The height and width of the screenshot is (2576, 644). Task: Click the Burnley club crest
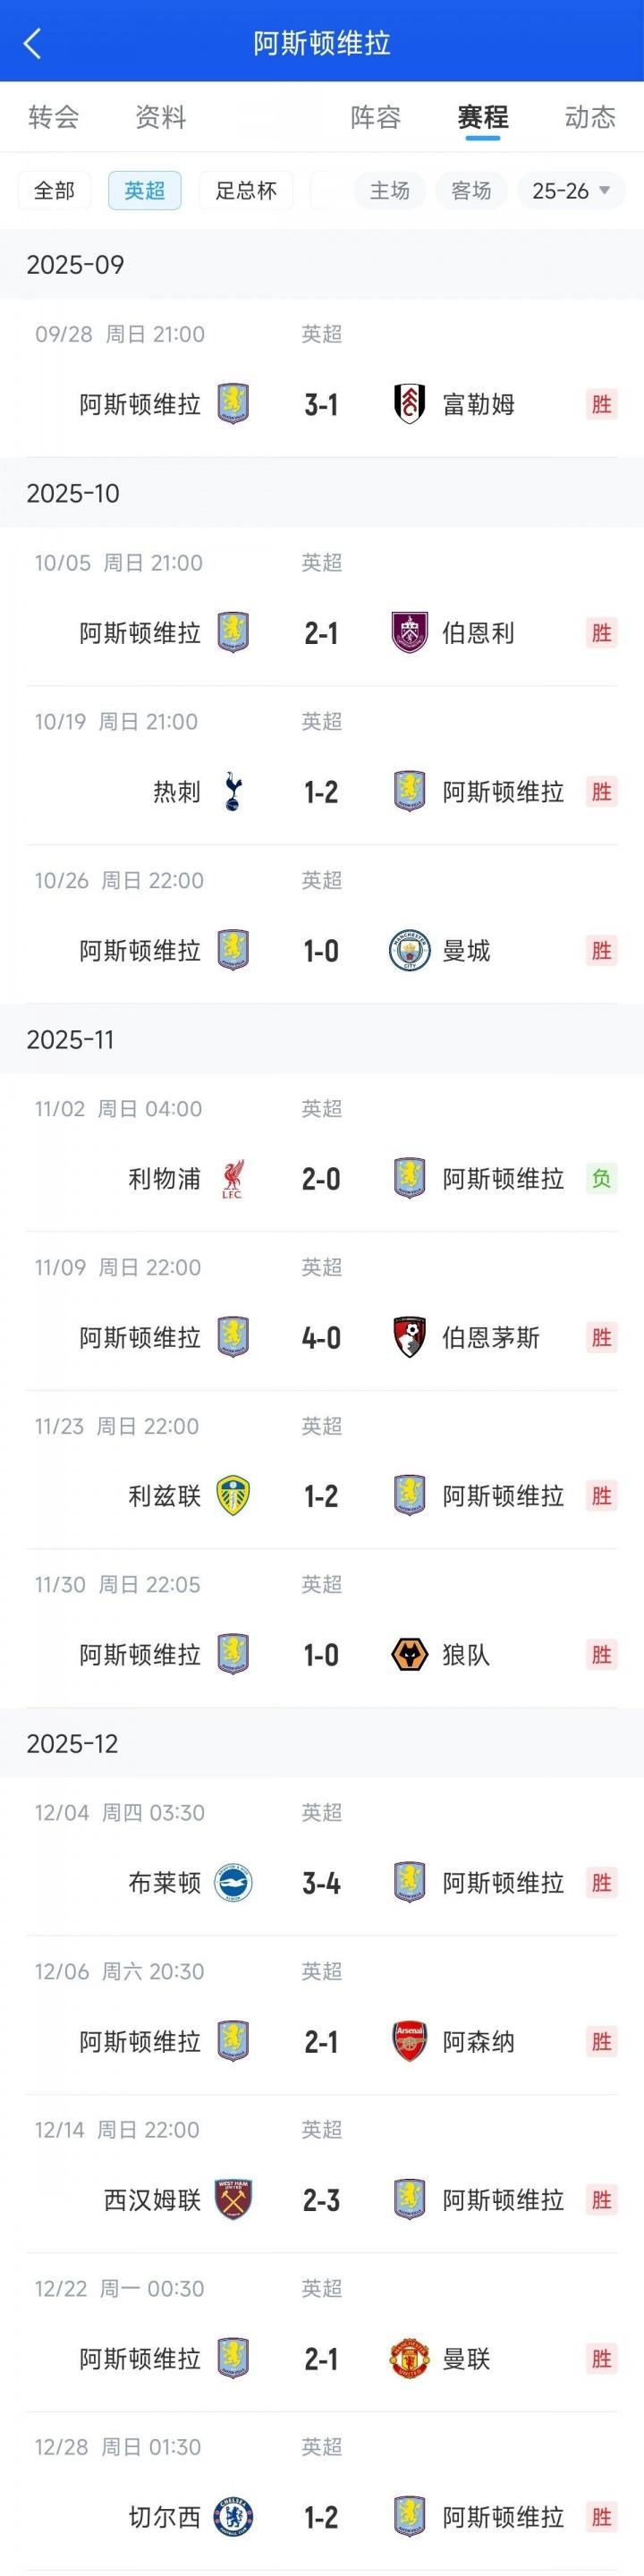pyautogui.click(x=410, y=633)
